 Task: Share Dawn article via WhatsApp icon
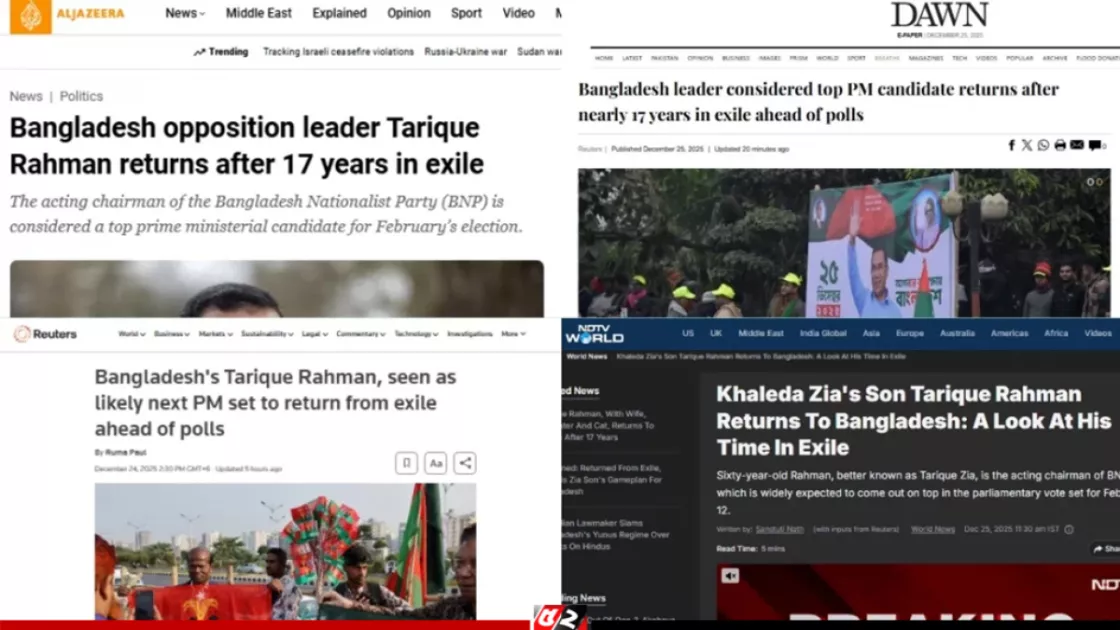point(1044,146)
